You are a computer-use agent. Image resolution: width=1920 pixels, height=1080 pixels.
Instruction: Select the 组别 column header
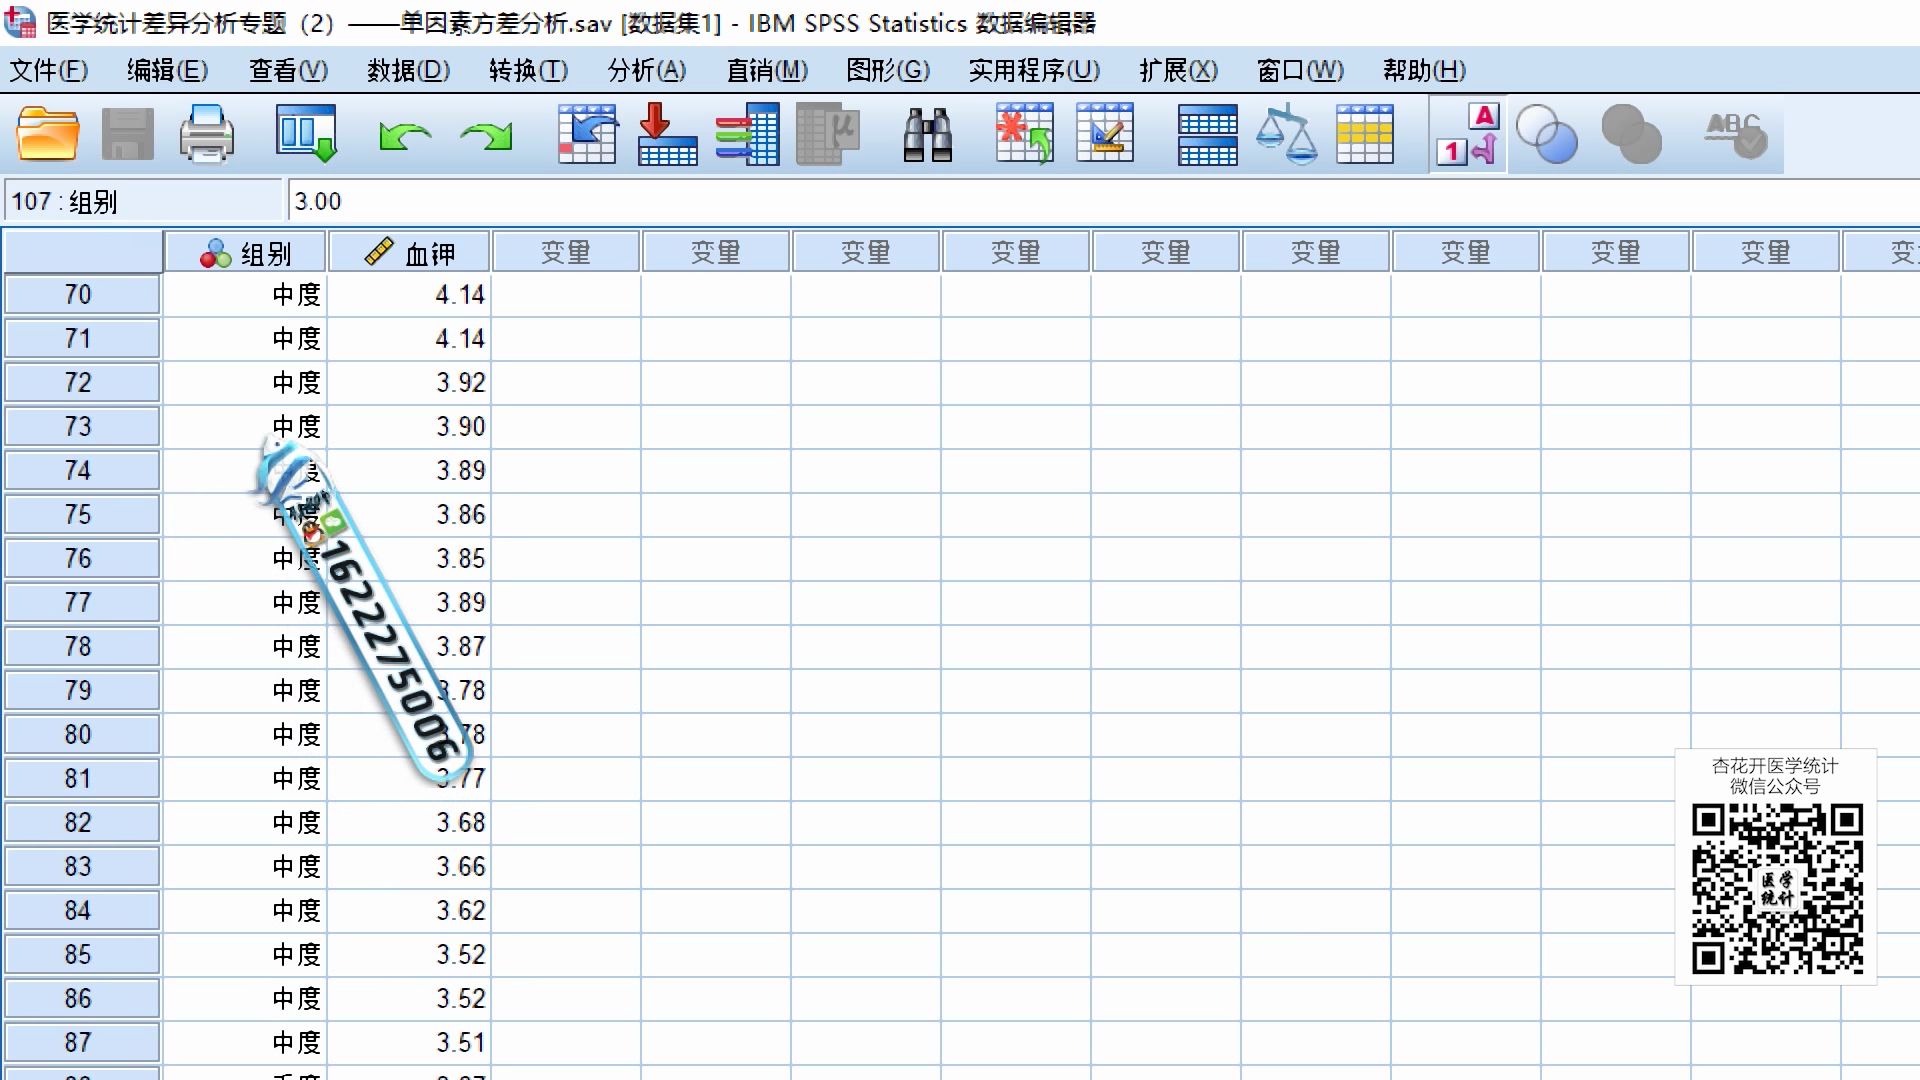(x=246, y=253)
